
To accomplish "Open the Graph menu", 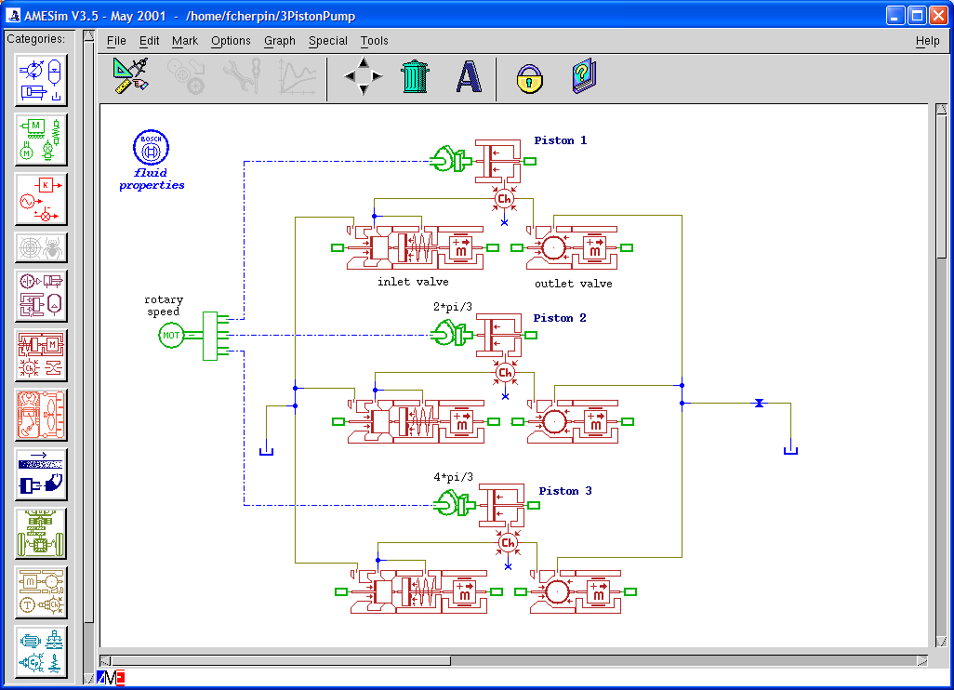I will pos(279,41).
